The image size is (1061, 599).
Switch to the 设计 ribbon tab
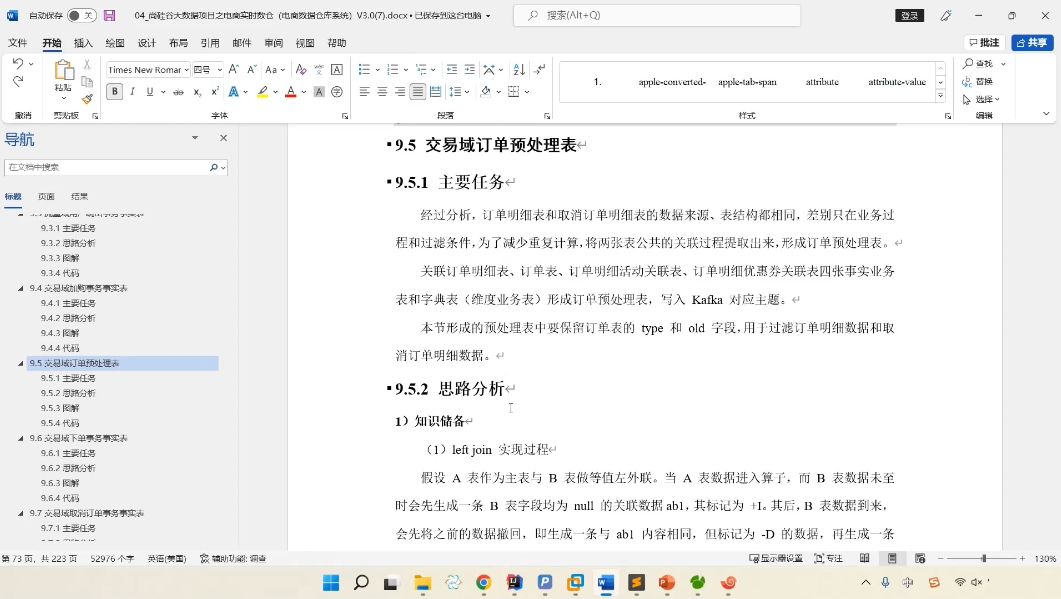coord(147,43)
